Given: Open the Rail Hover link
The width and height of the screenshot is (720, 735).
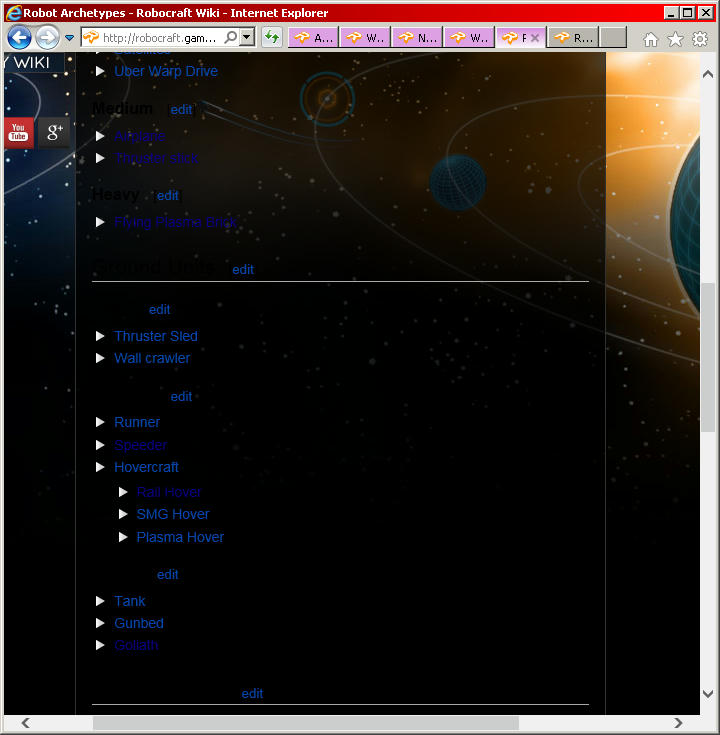Looking at the screenshot, I should [x=169, y=492].
